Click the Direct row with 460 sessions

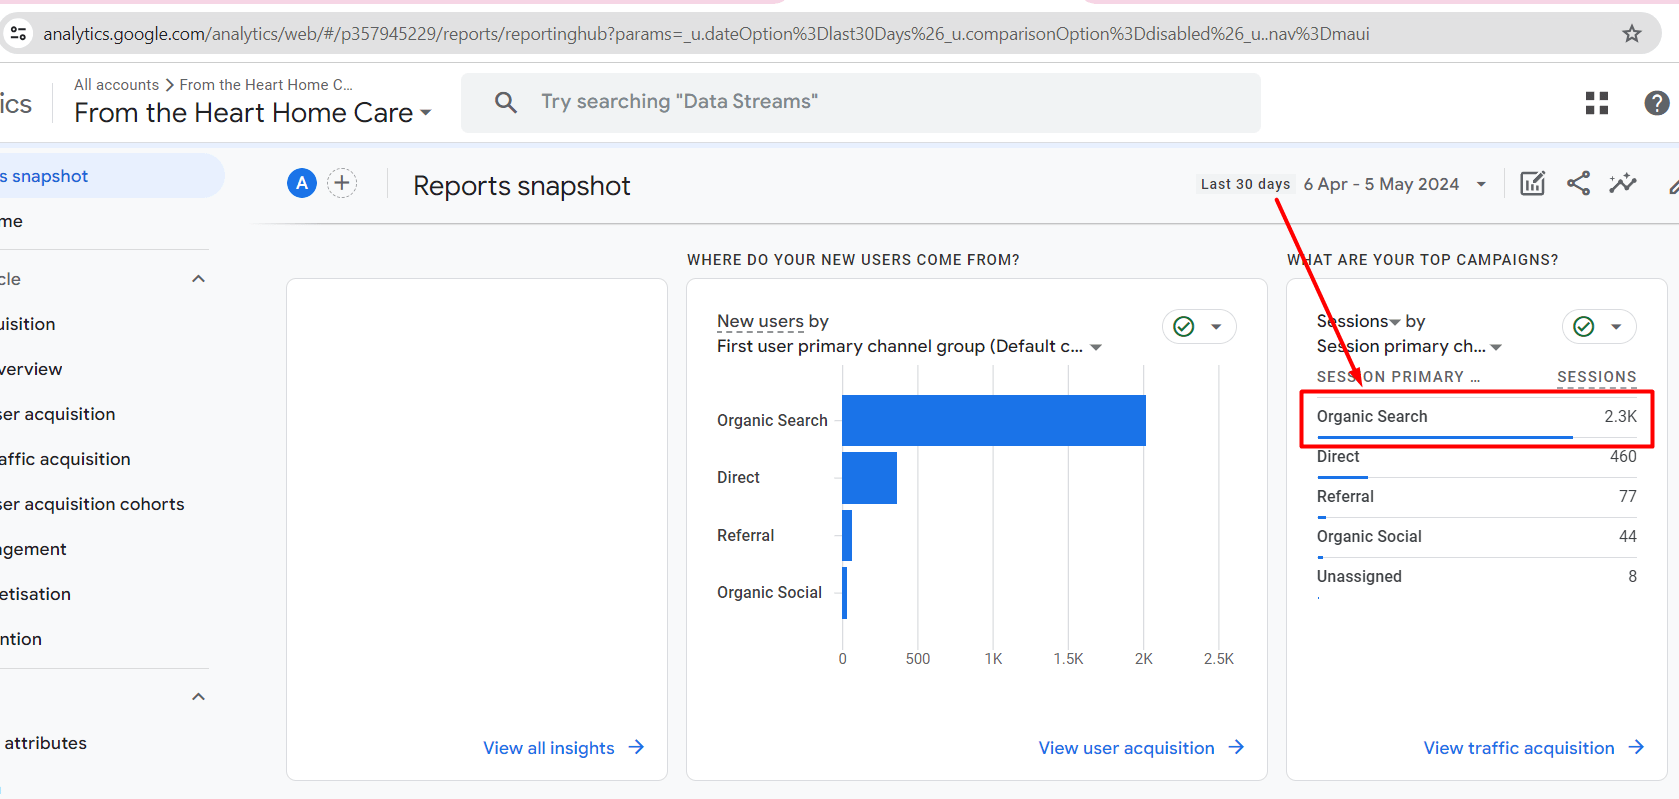pos(1476,458)
